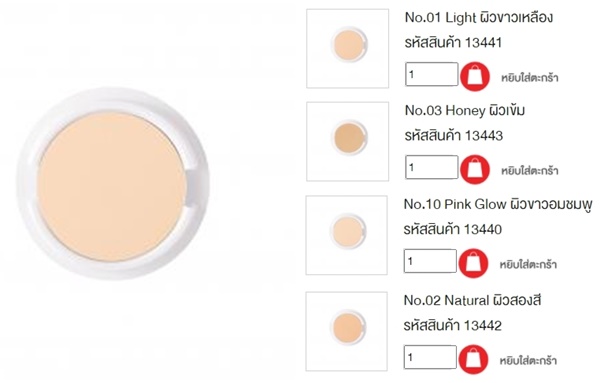Image resolution: width=600 pixels, height=383 pixels.
Task: Click red shopping bag icon for No.03 Honey
Action: coord(475,169)
